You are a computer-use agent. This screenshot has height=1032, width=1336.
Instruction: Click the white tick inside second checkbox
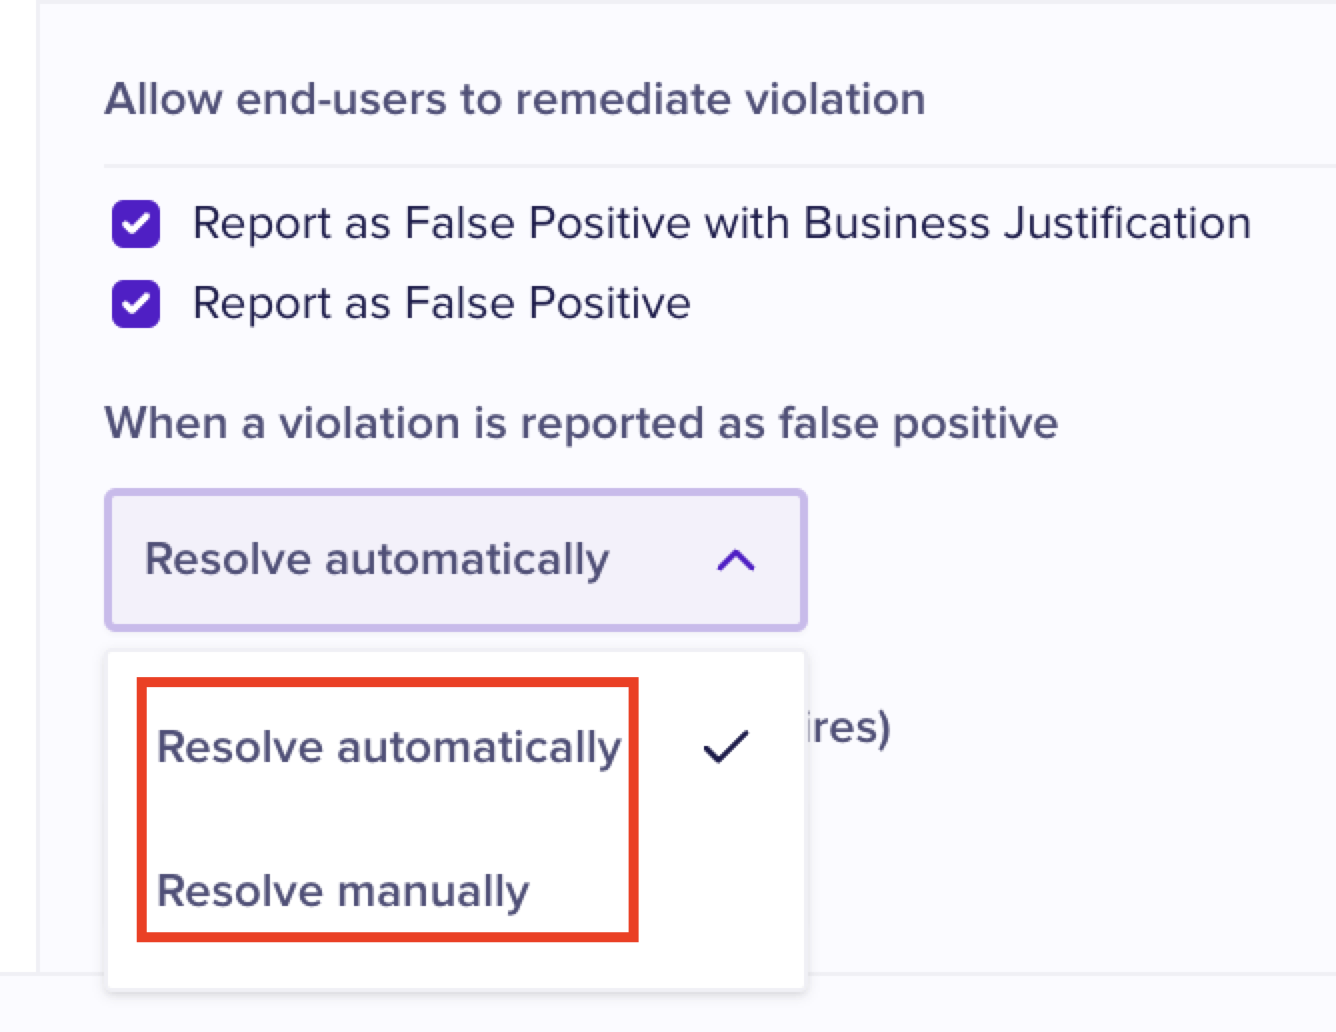click(136, 304)
